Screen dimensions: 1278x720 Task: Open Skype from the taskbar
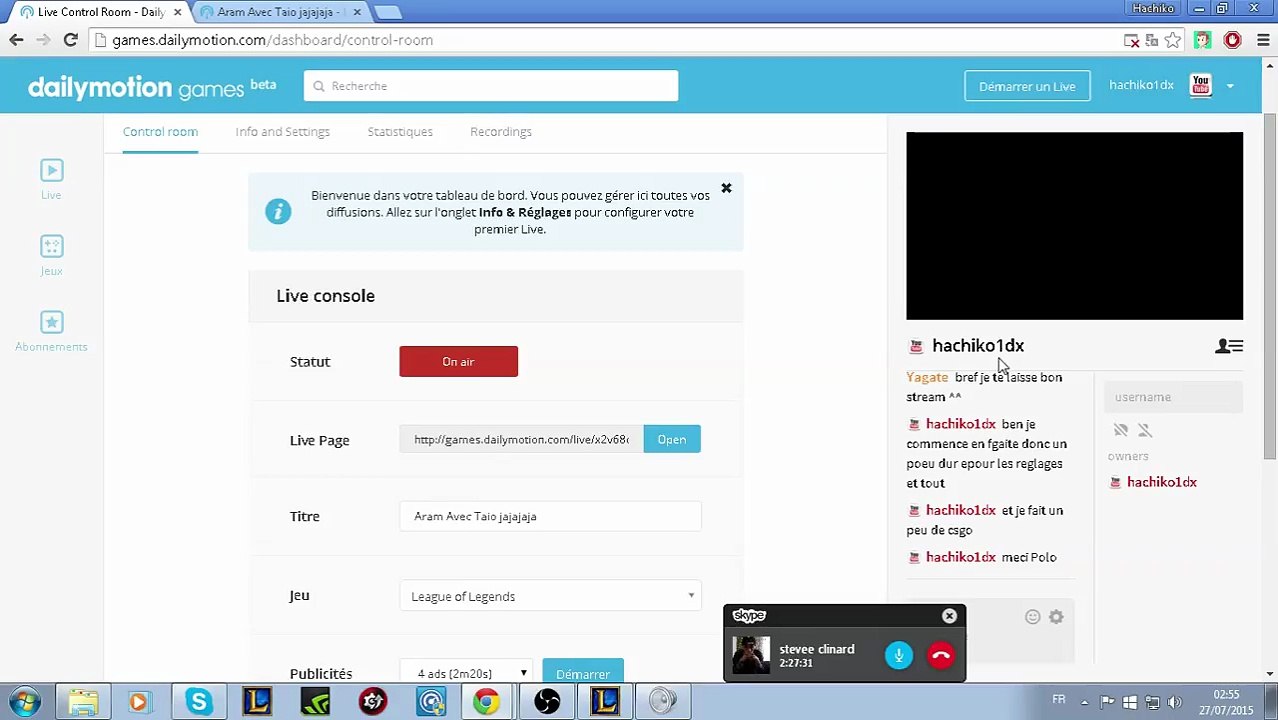click(x=199, y=701)
